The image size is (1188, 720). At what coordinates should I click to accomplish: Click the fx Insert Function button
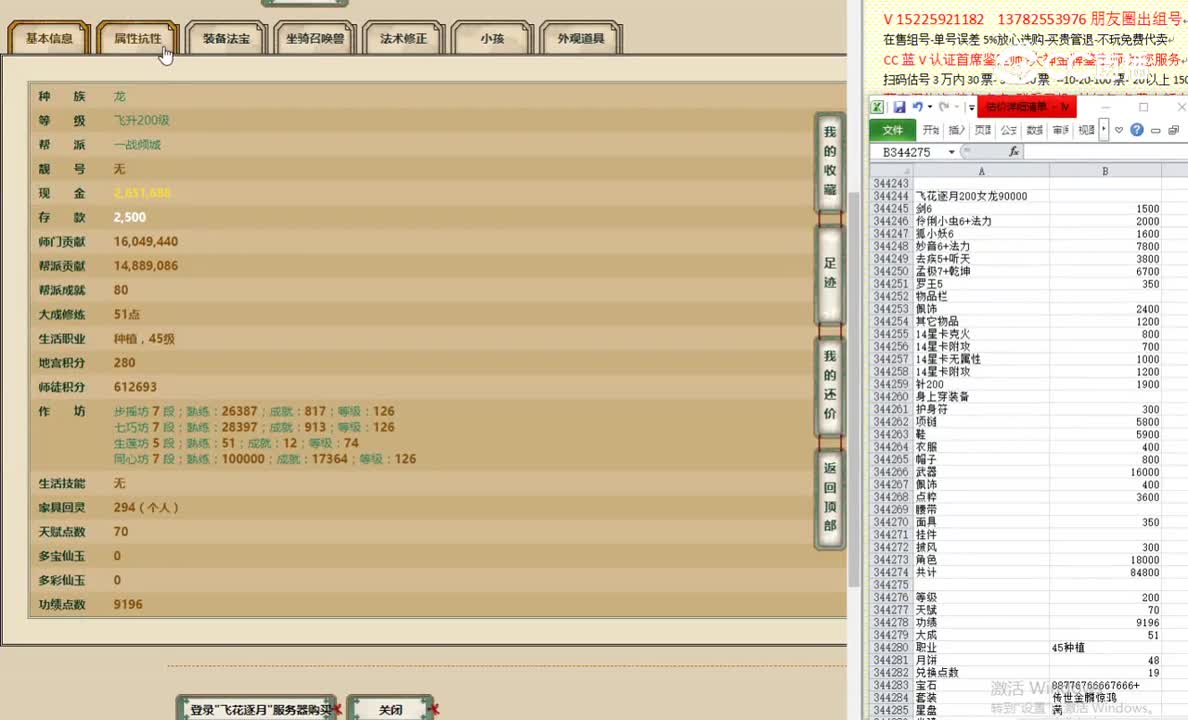[x=1013, y=152]
